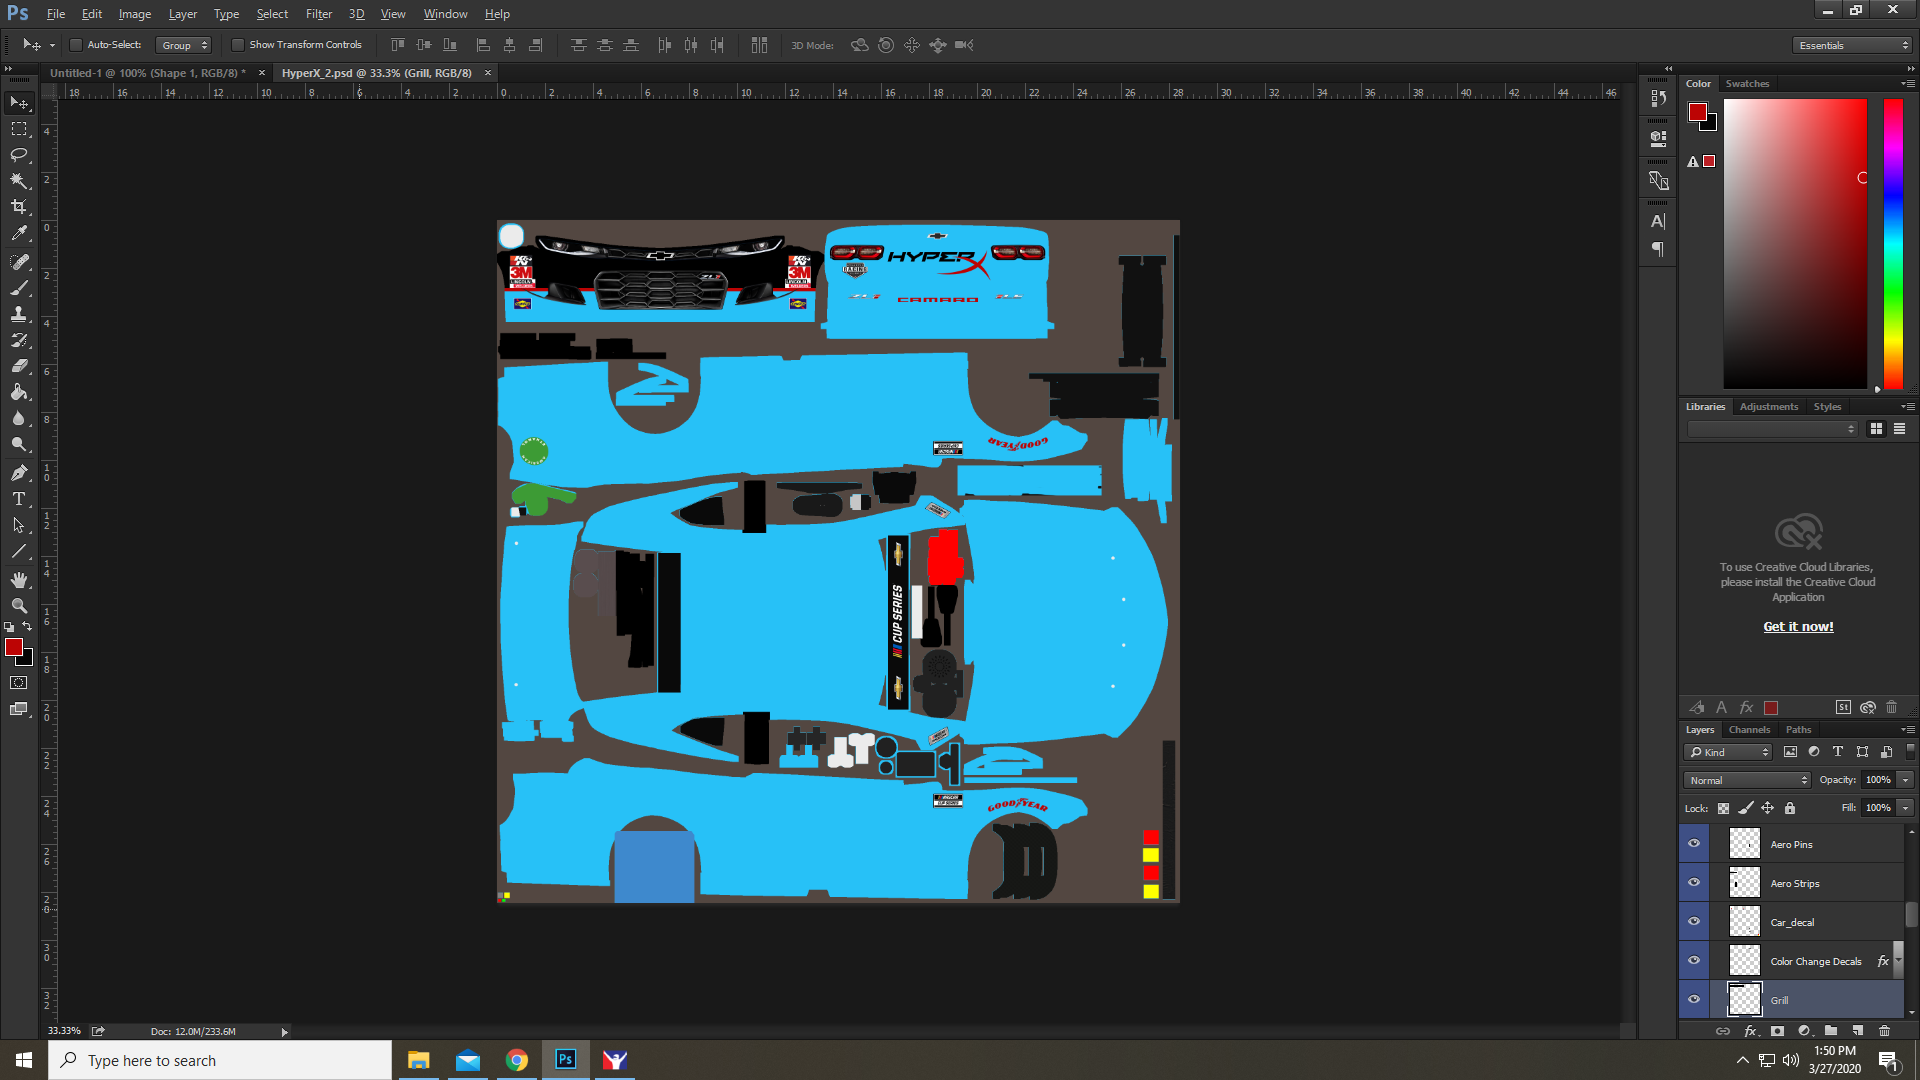
Task: Click the Delete layer trash icon
Action: pos(1885,1031)
